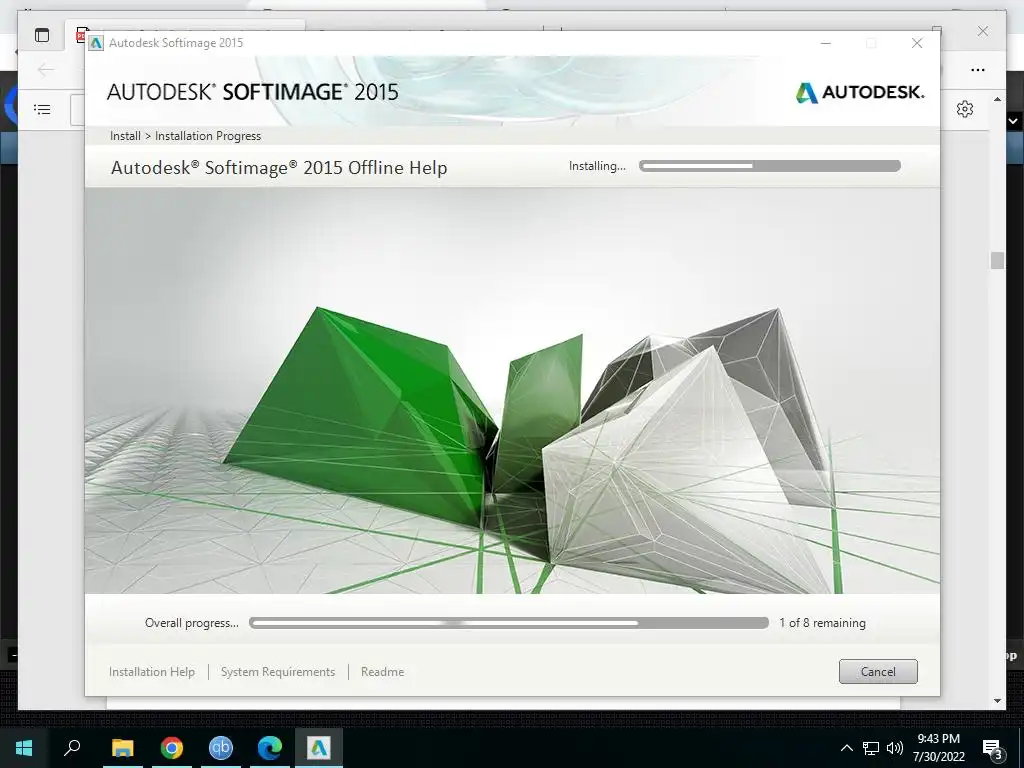Cancel the Softimage installation

878,671
